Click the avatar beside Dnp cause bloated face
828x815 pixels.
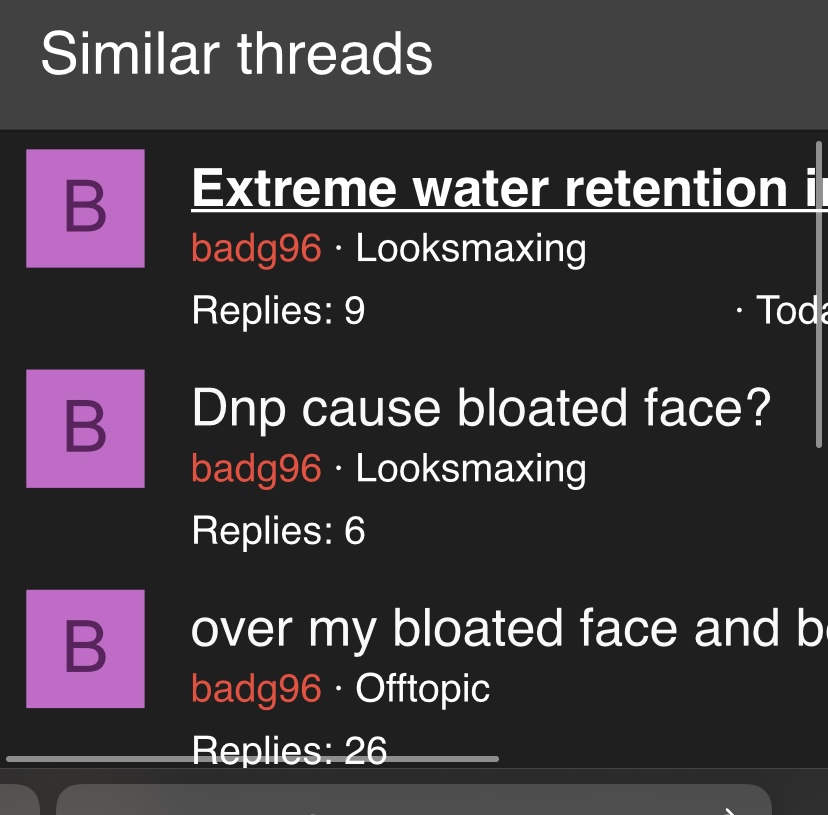[x=85, y=428]
